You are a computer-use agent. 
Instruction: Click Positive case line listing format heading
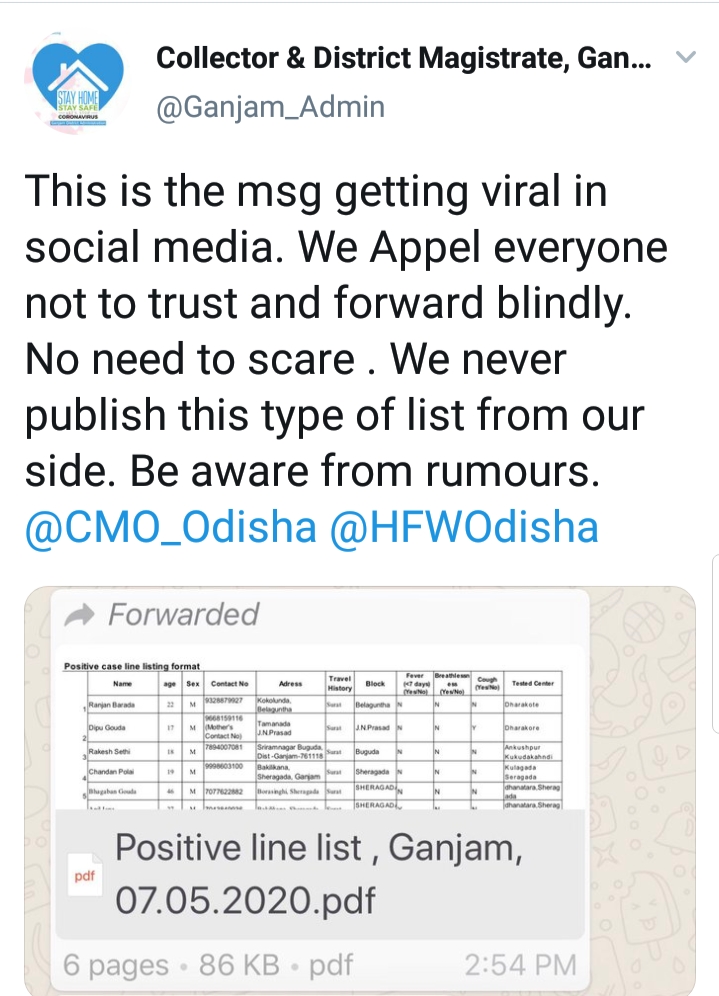click(131, 666)
